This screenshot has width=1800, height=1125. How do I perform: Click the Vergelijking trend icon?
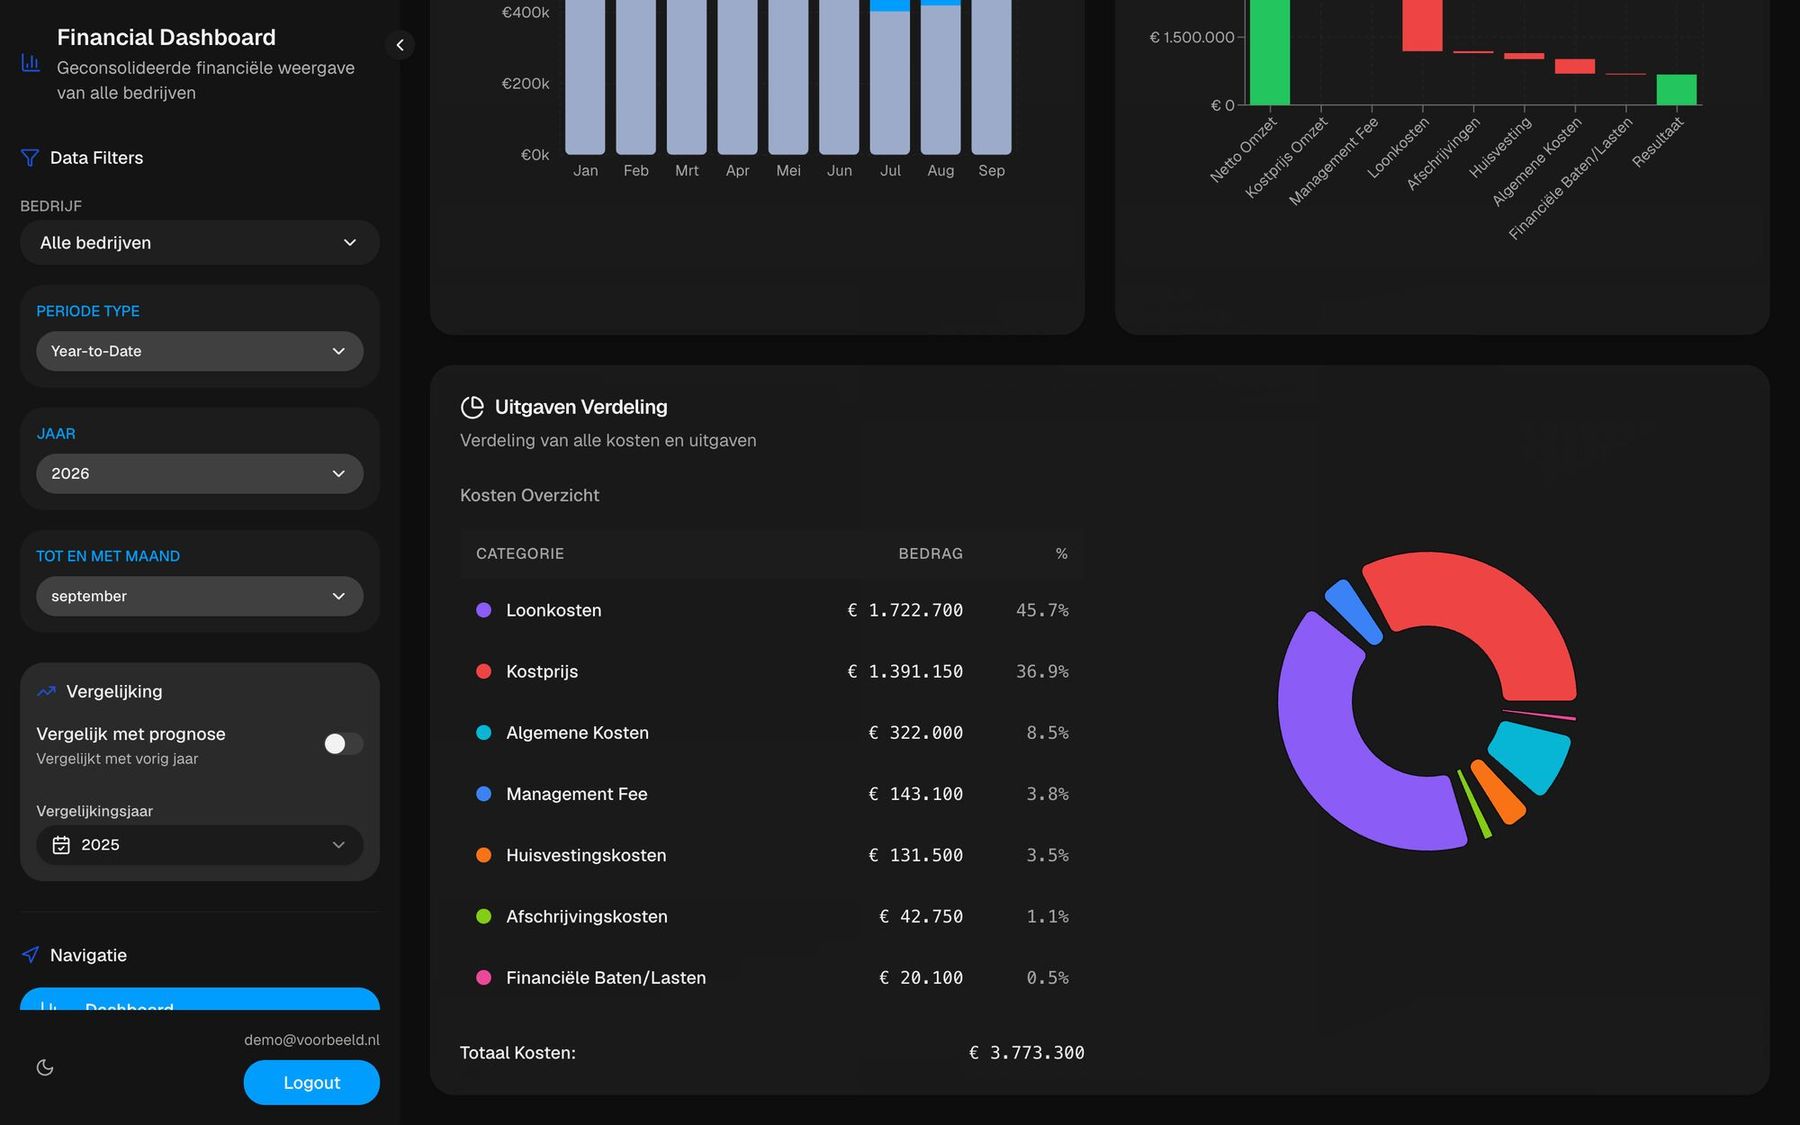coord(46,691)
